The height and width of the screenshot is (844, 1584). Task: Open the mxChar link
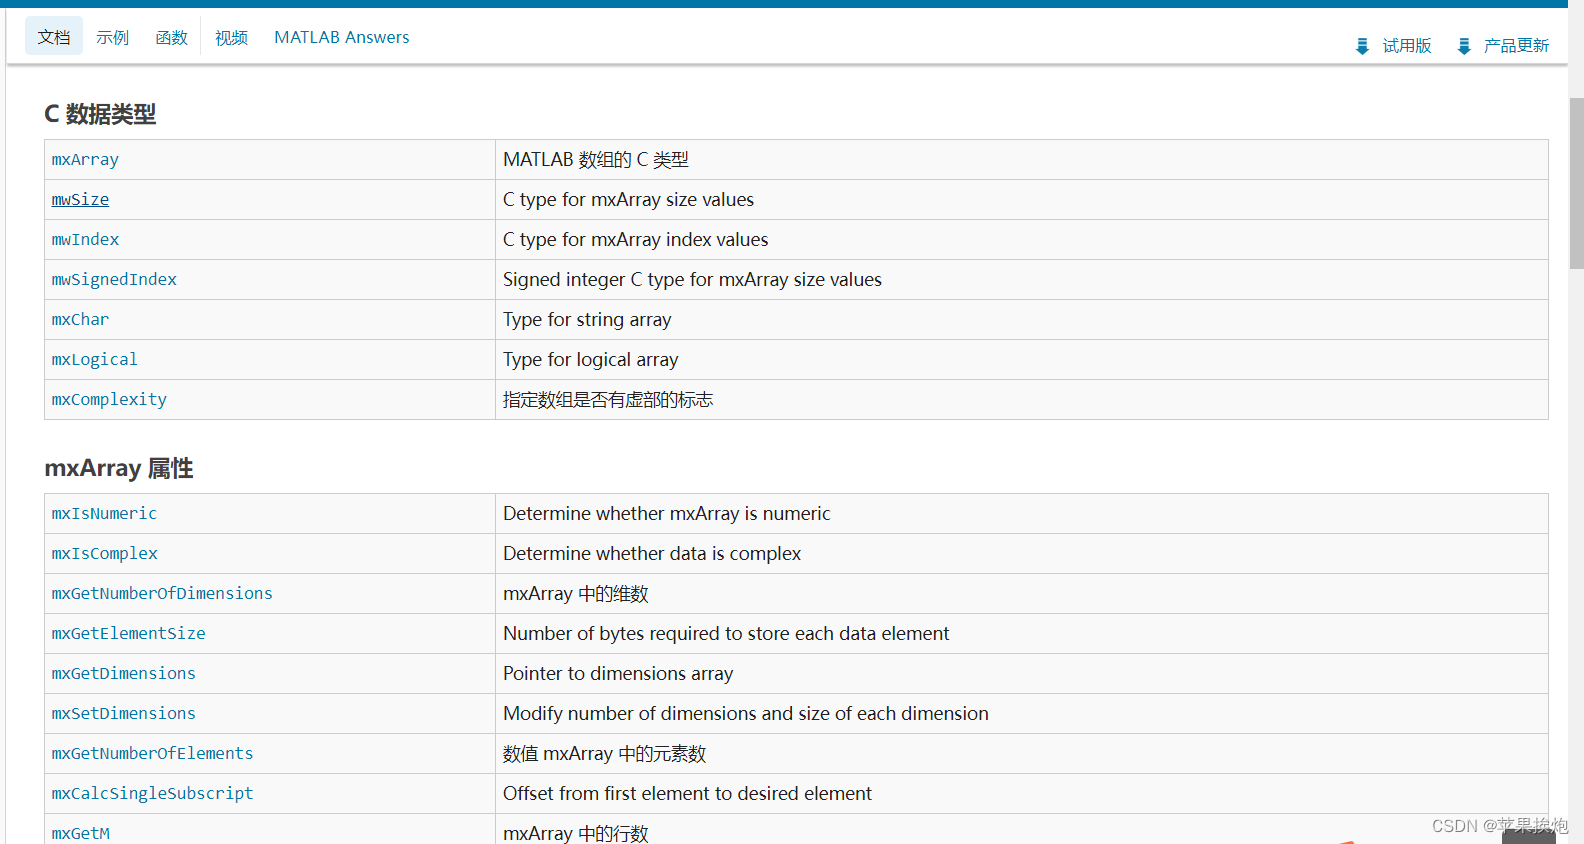coord(80,320)
